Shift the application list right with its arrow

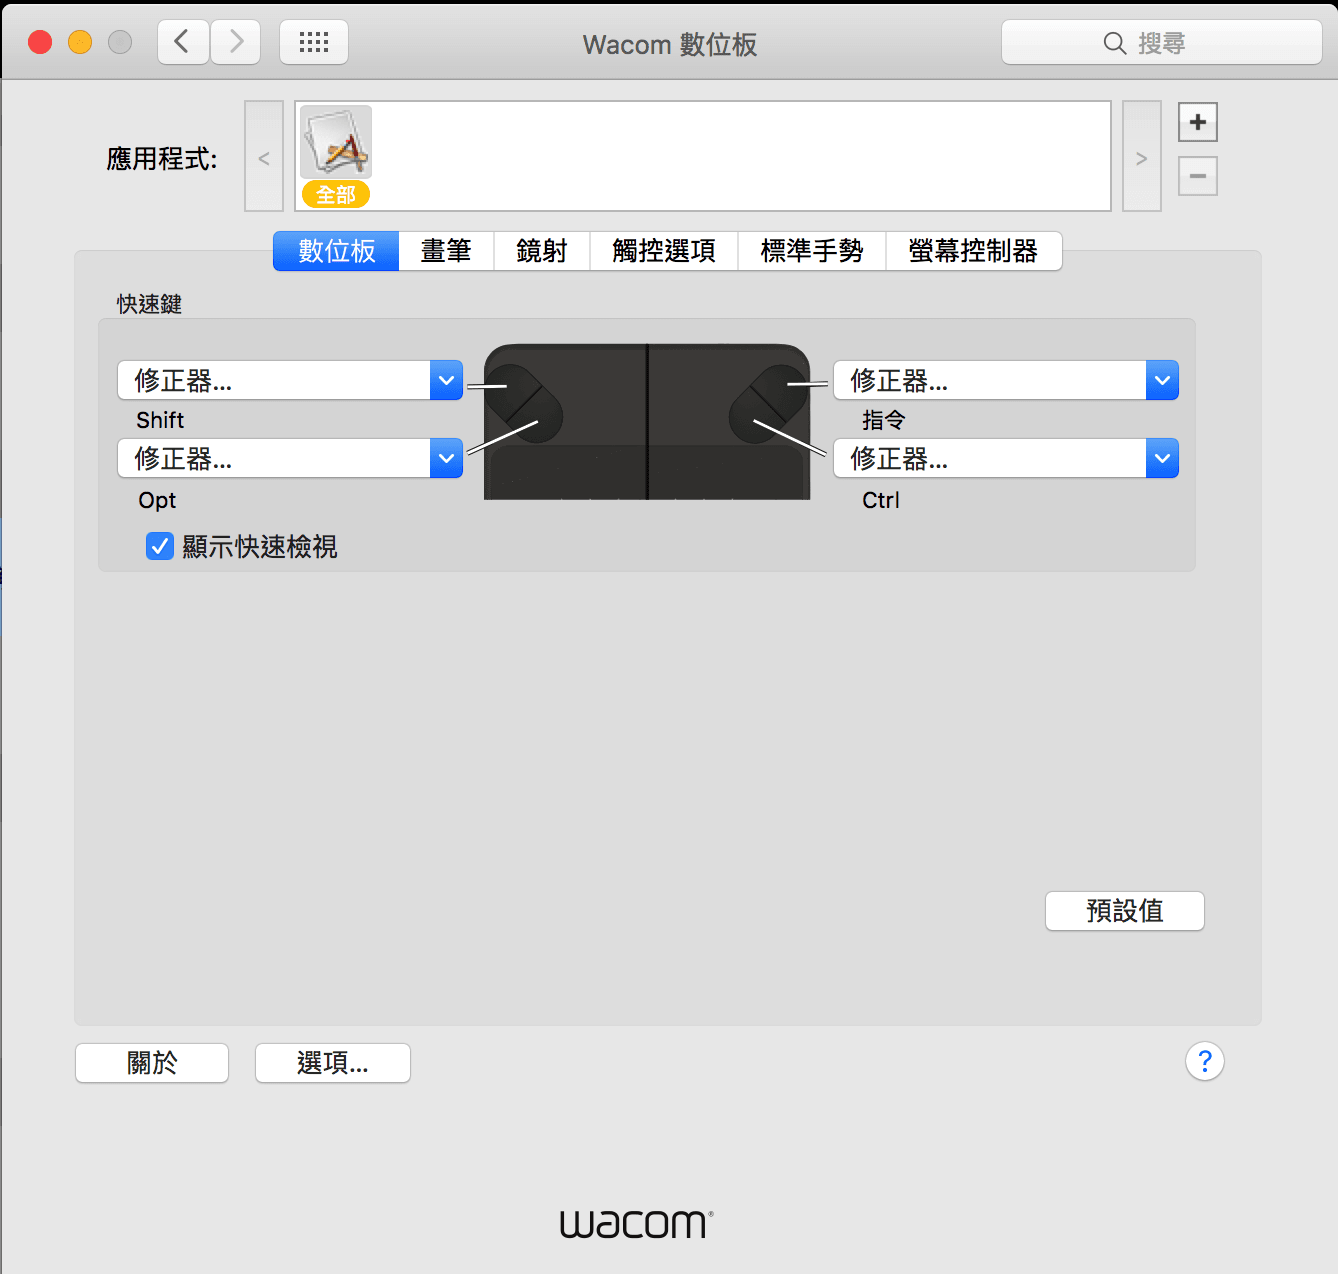tap(1142, 156)
